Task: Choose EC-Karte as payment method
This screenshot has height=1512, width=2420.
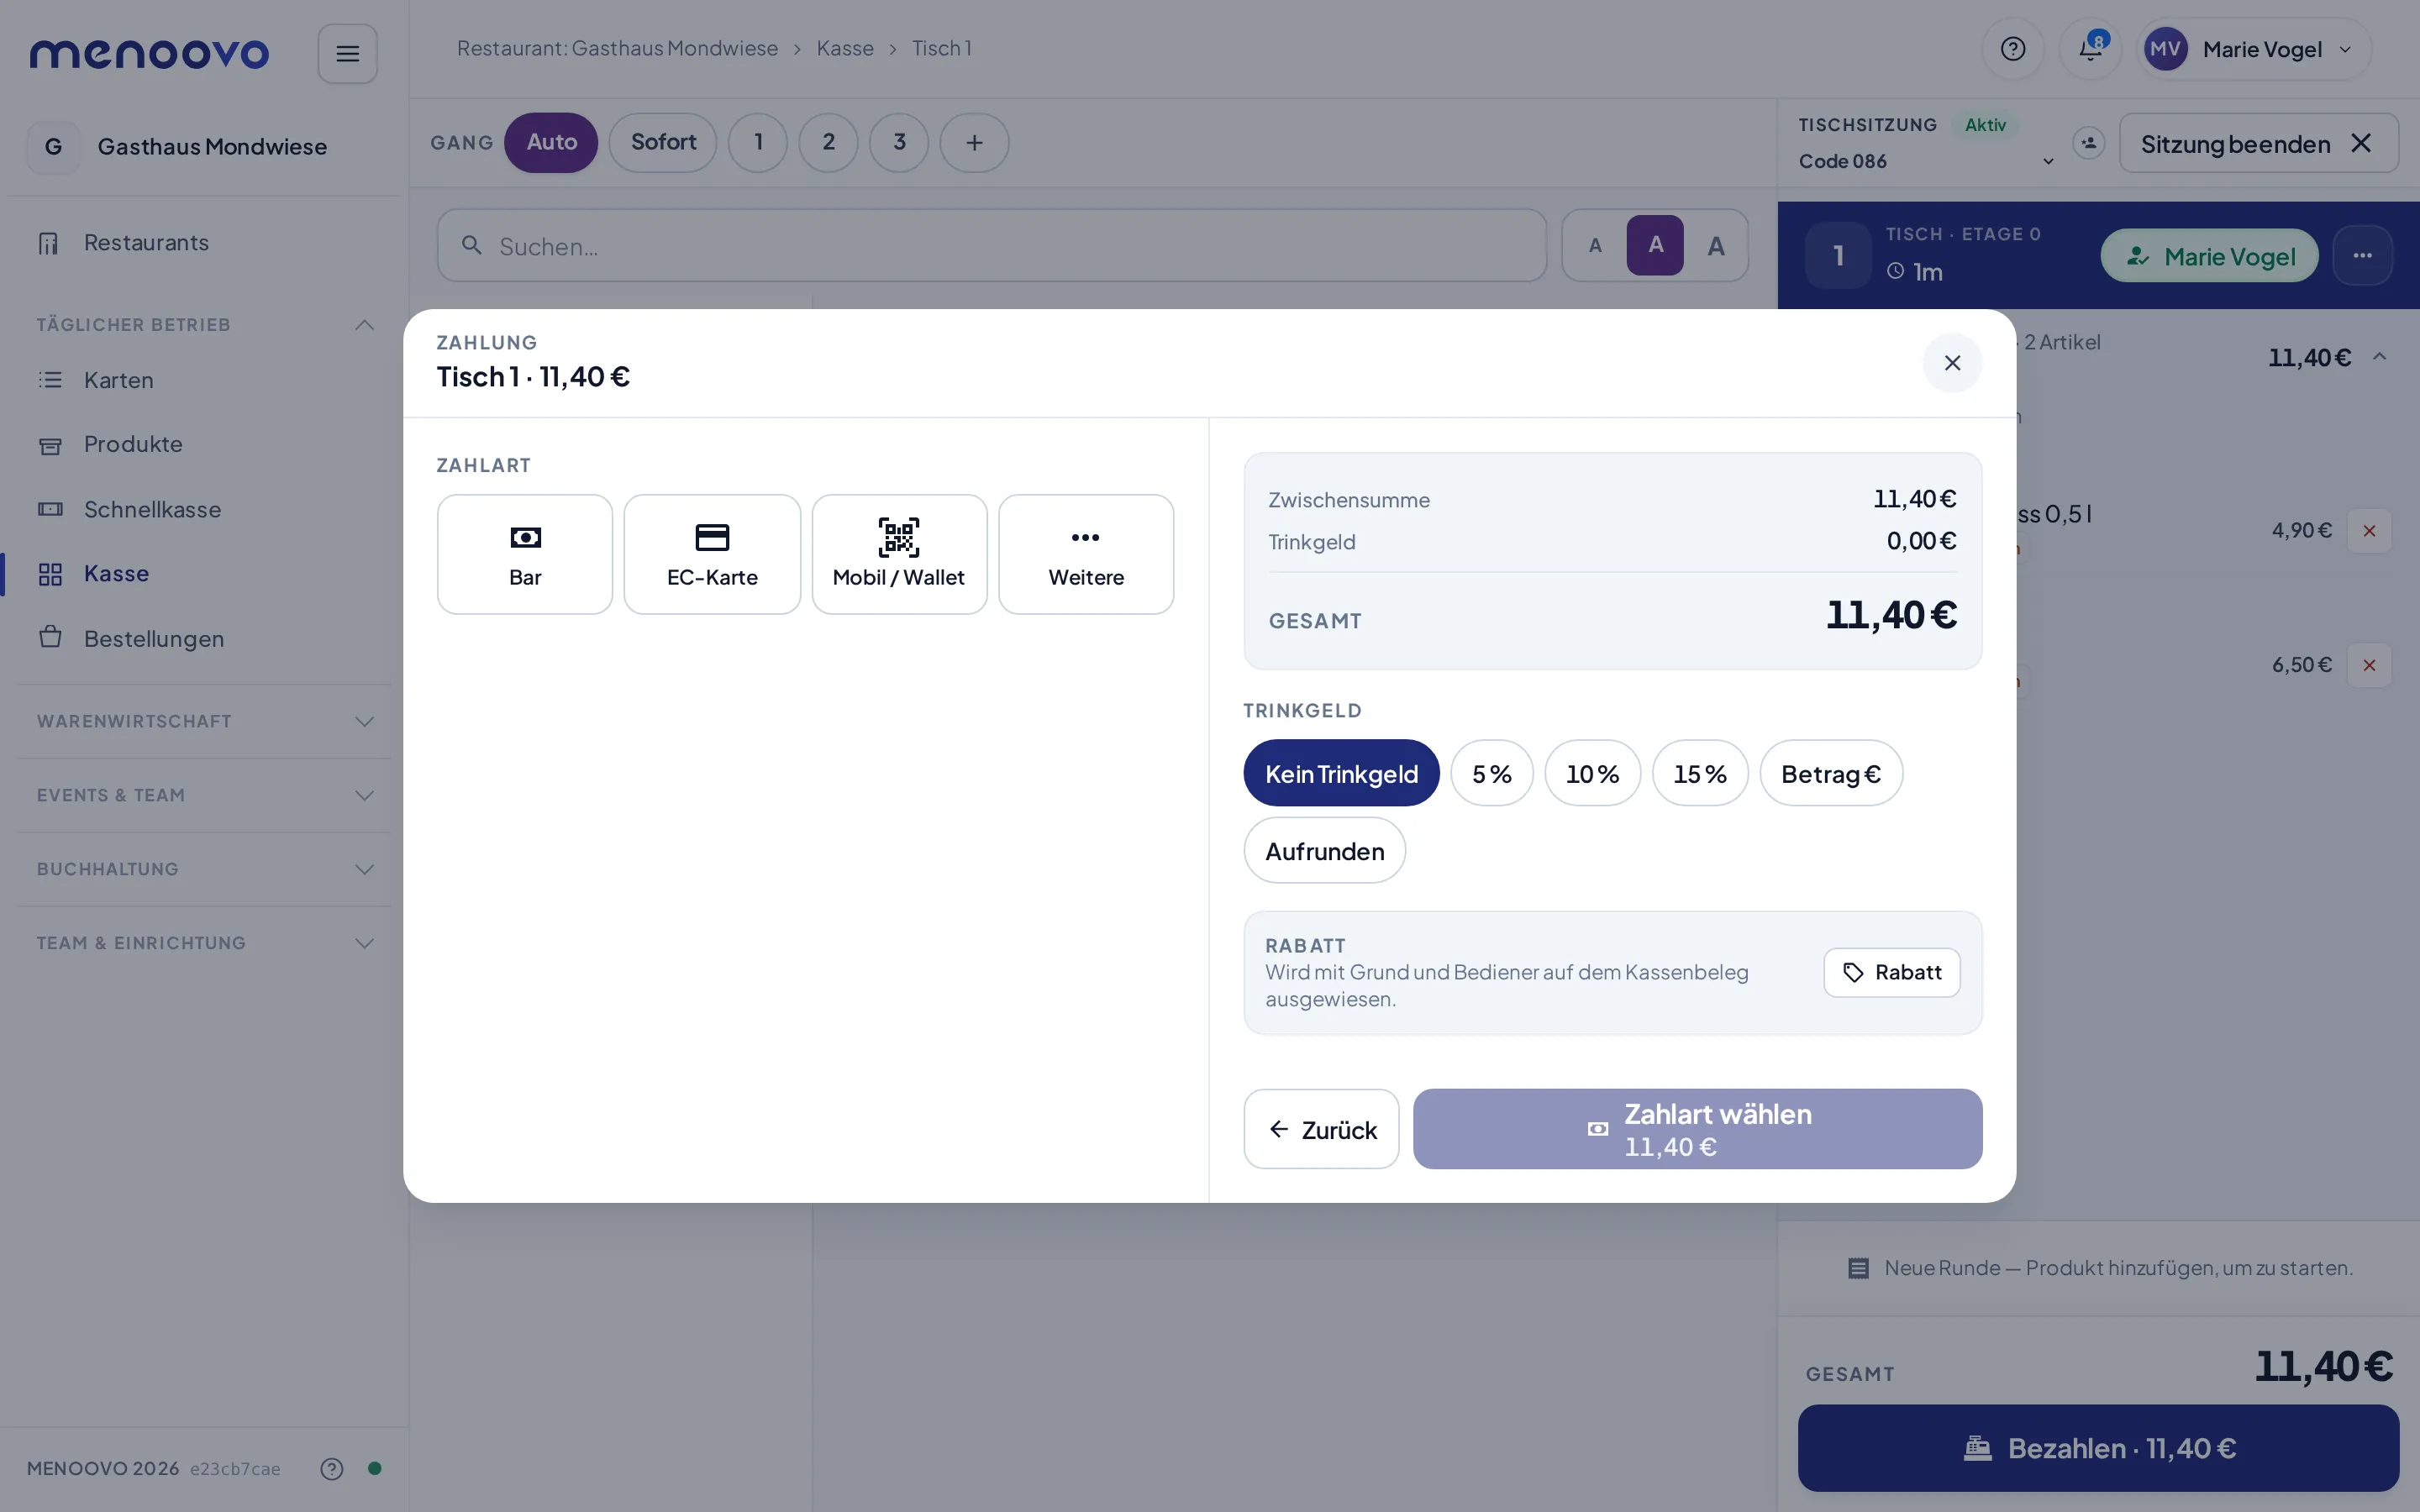Action: [712, 554]
